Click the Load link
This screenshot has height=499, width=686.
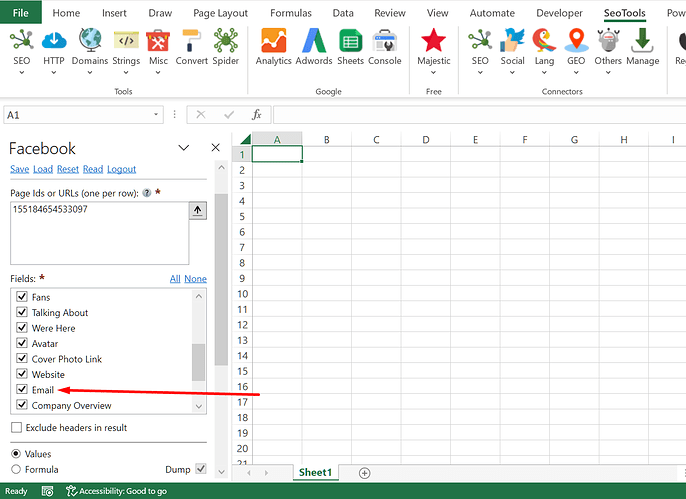point(43,169)
